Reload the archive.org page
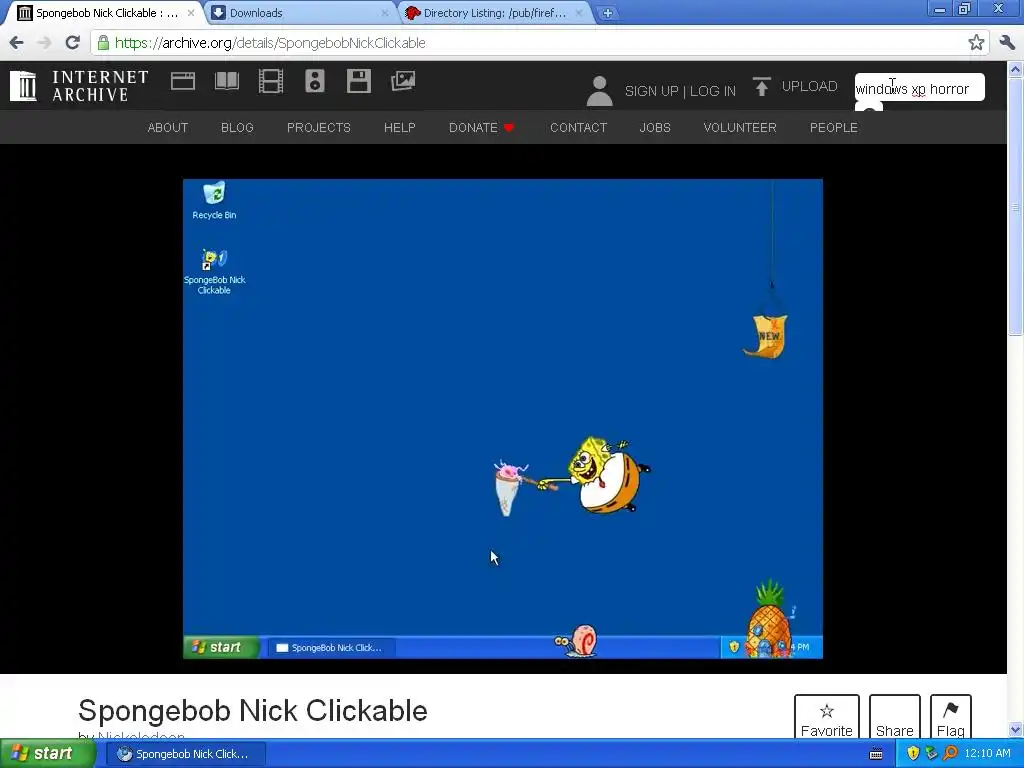Screen dimensions: 1024x768 tap(72, 42)
